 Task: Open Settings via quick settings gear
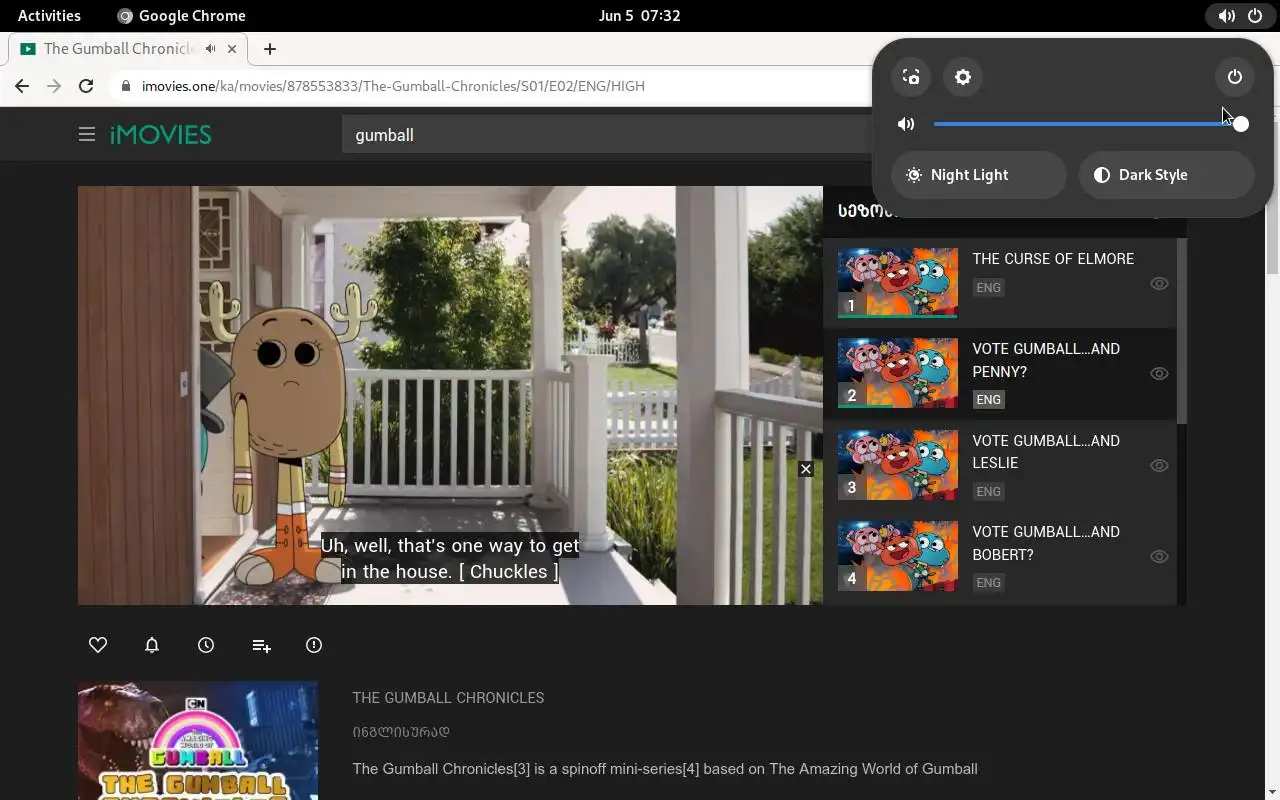point(963,77)
